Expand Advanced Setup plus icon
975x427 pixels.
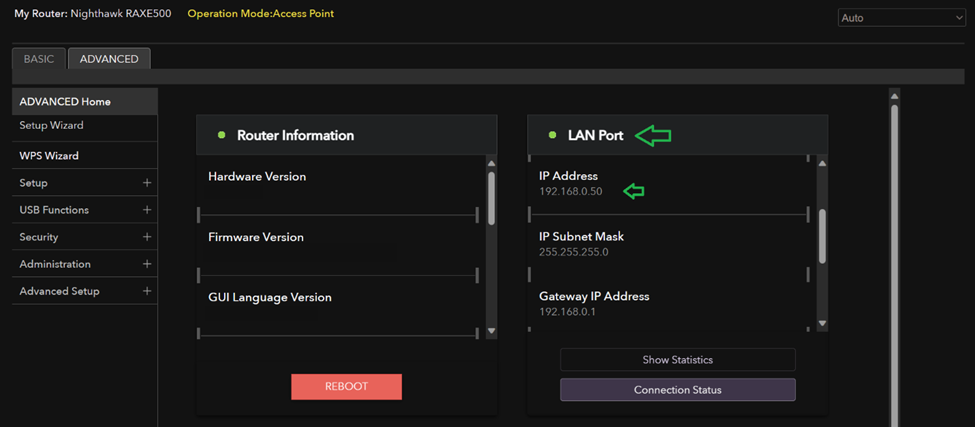click(x=147, y=291)
